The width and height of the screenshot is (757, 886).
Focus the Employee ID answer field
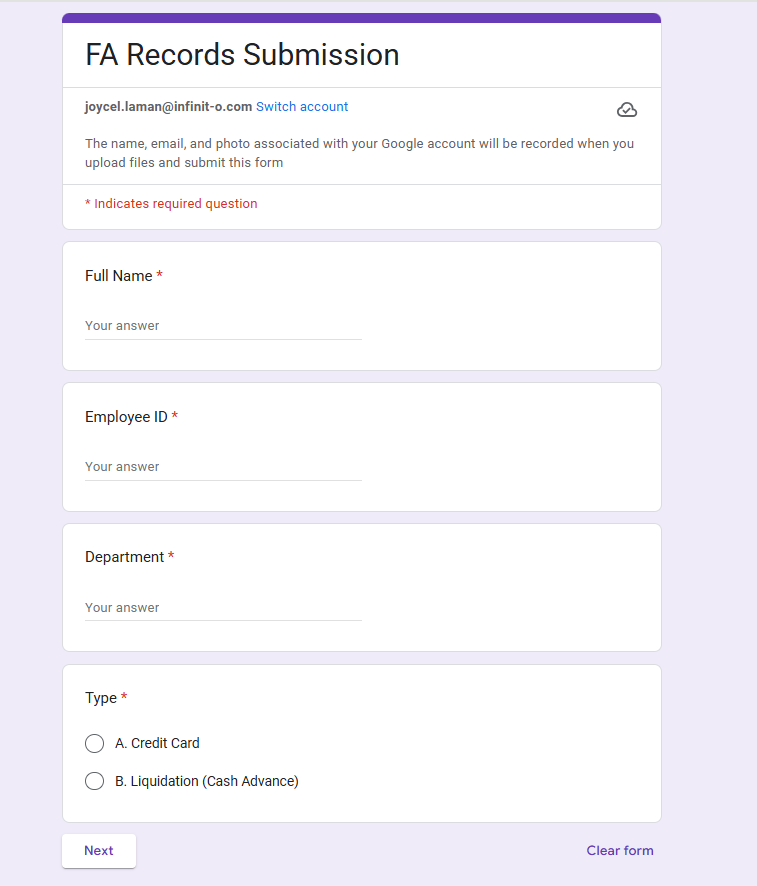[223, 467]
